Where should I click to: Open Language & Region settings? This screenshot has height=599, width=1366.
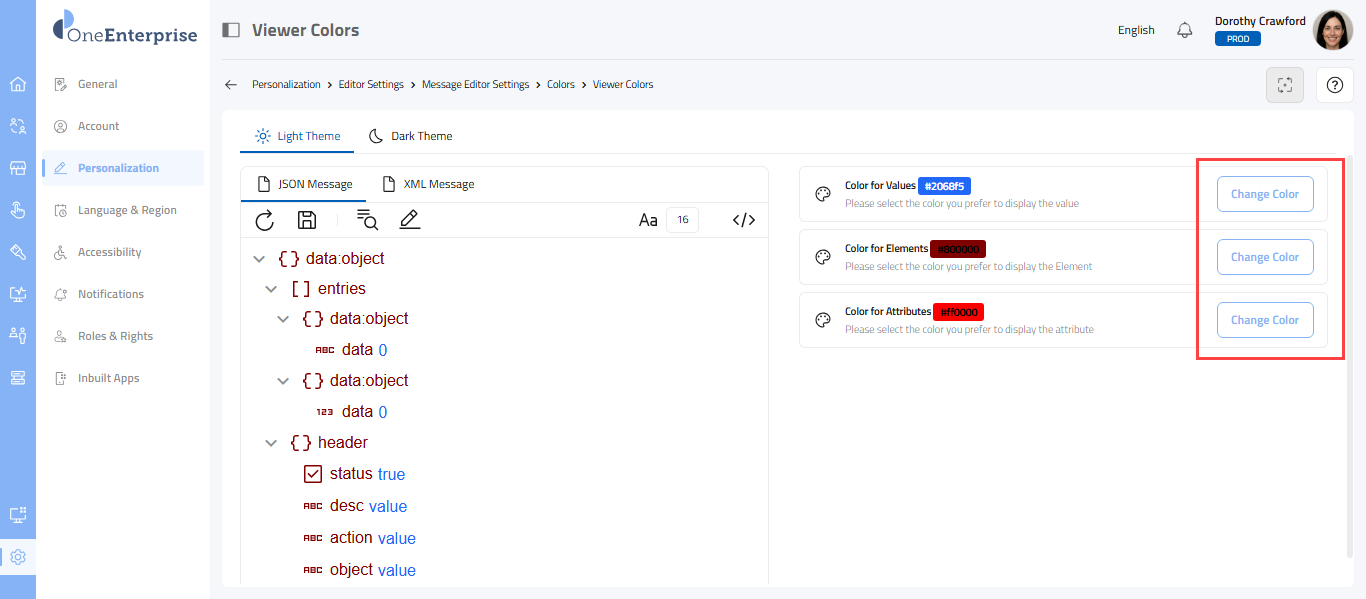click(x=127, y=210)
